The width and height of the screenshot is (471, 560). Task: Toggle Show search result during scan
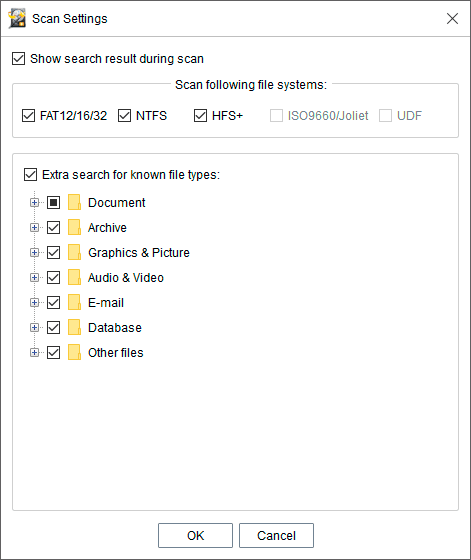coord(19,59)
